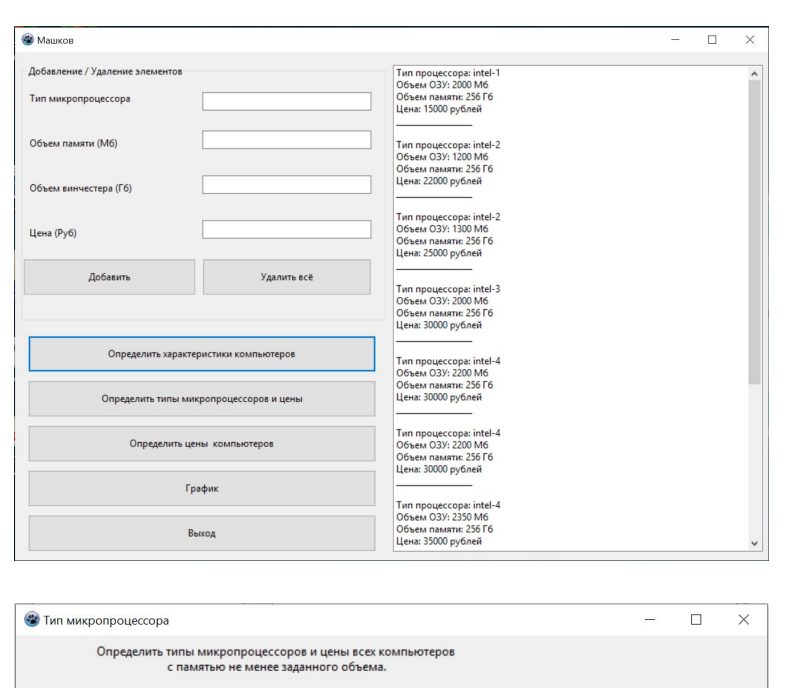Focus the Объем памяти (Мб) text field
The width and height of the screenshot is (806, 688).
[286, 140]
